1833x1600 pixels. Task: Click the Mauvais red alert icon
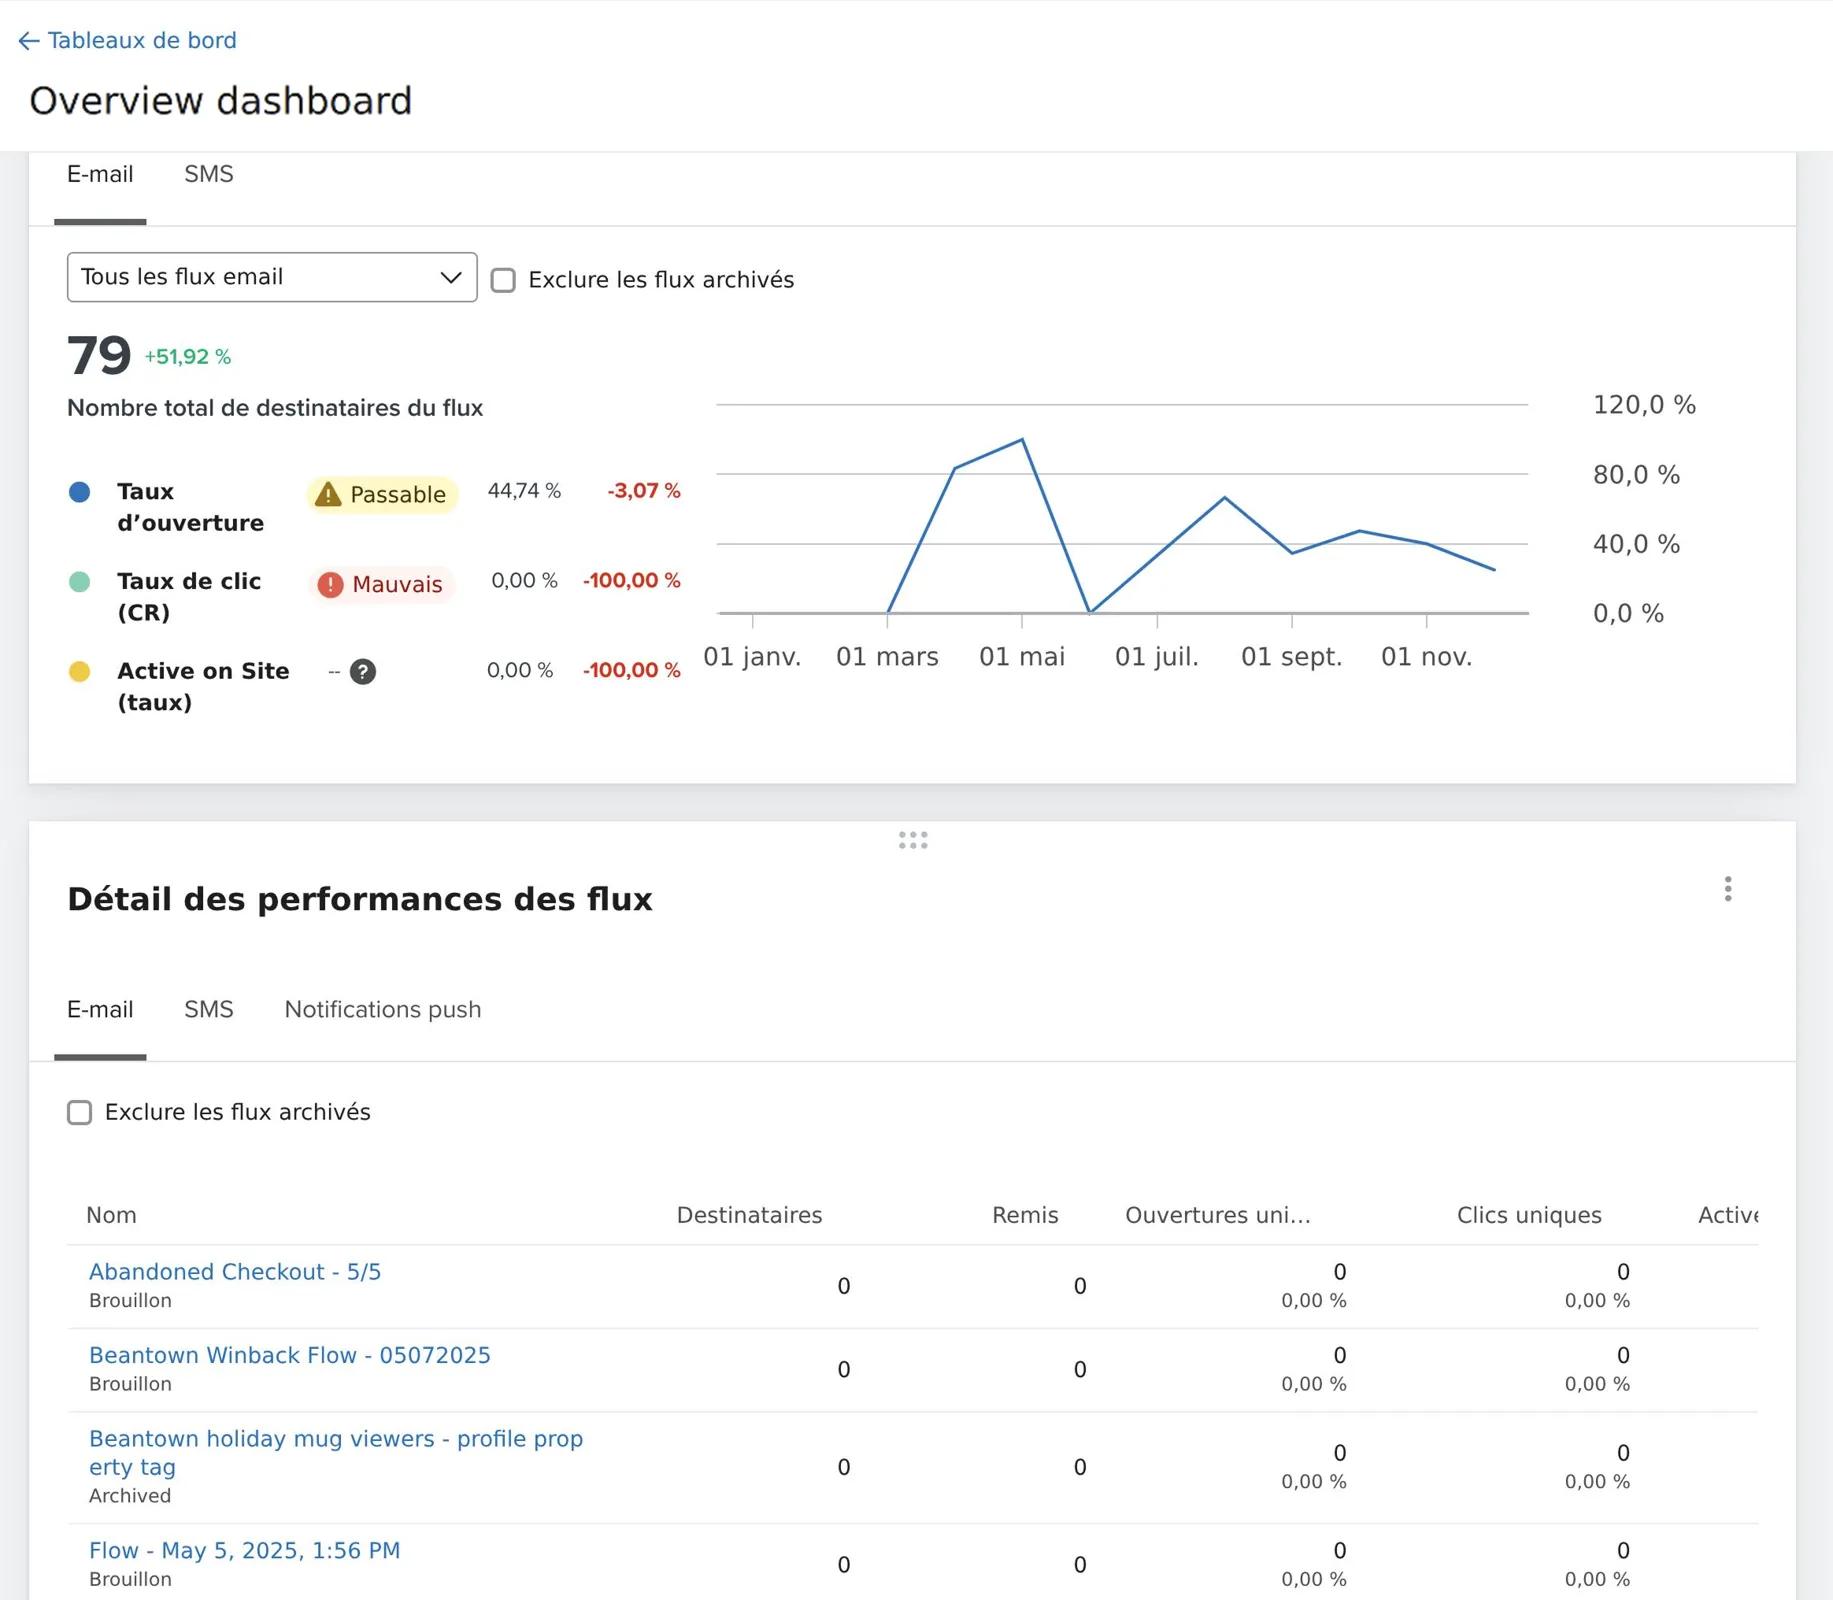click(x=330, y=584)
